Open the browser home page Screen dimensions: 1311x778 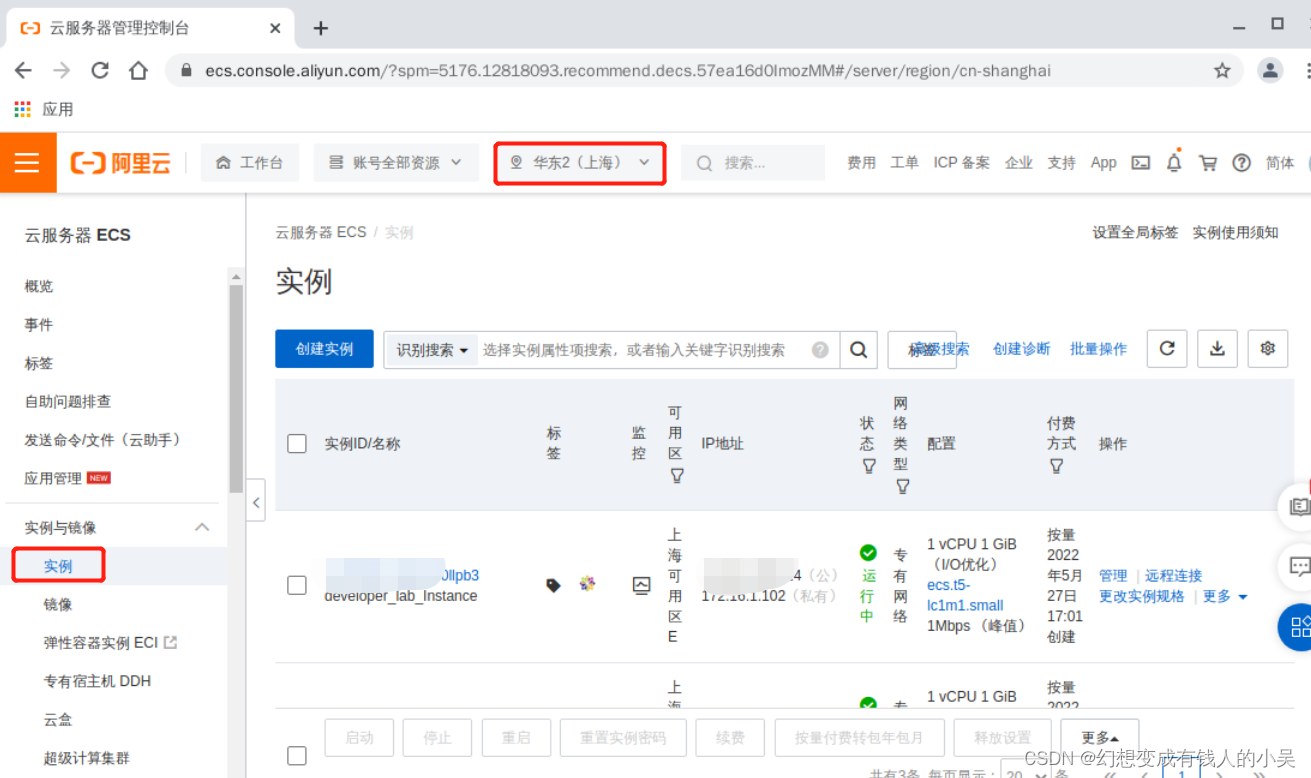coord(138,71)
